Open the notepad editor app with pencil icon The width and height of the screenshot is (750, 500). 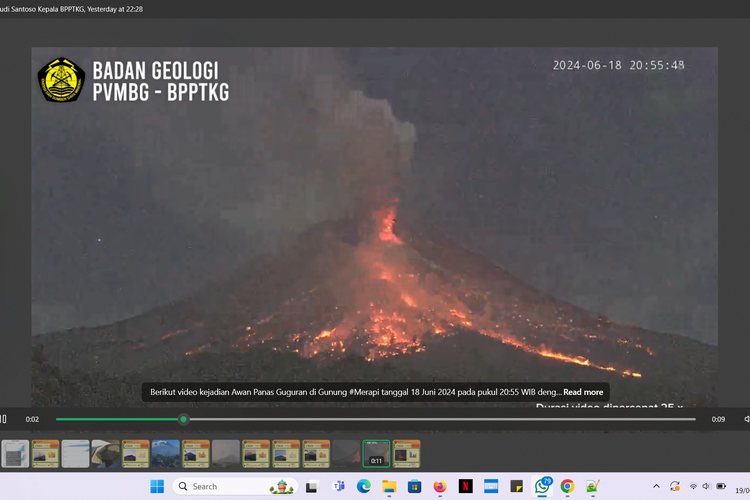pos(593,487)
